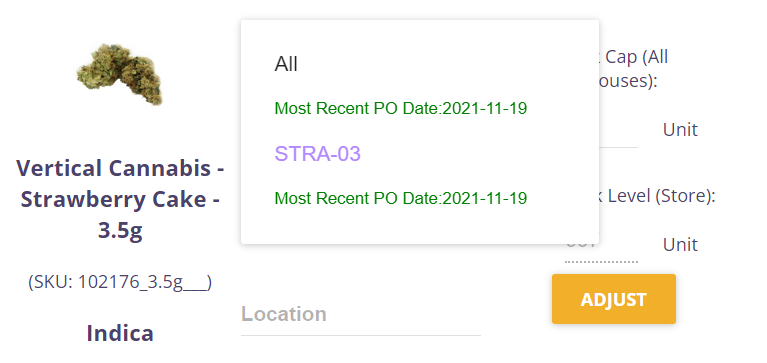Screen dimensions: 767x363
Task: Click the "Vertical Cannabis -" title line
Action: (120, 168)
